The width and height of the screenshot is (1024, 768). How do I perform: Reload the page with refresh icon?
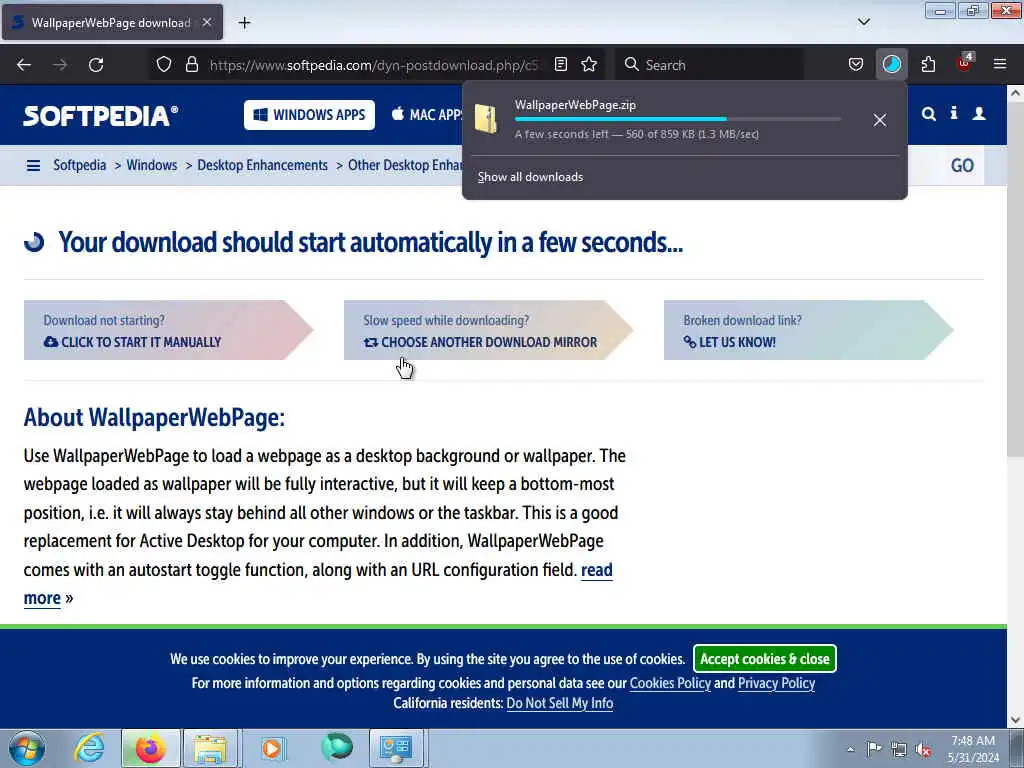pos(96,65)
